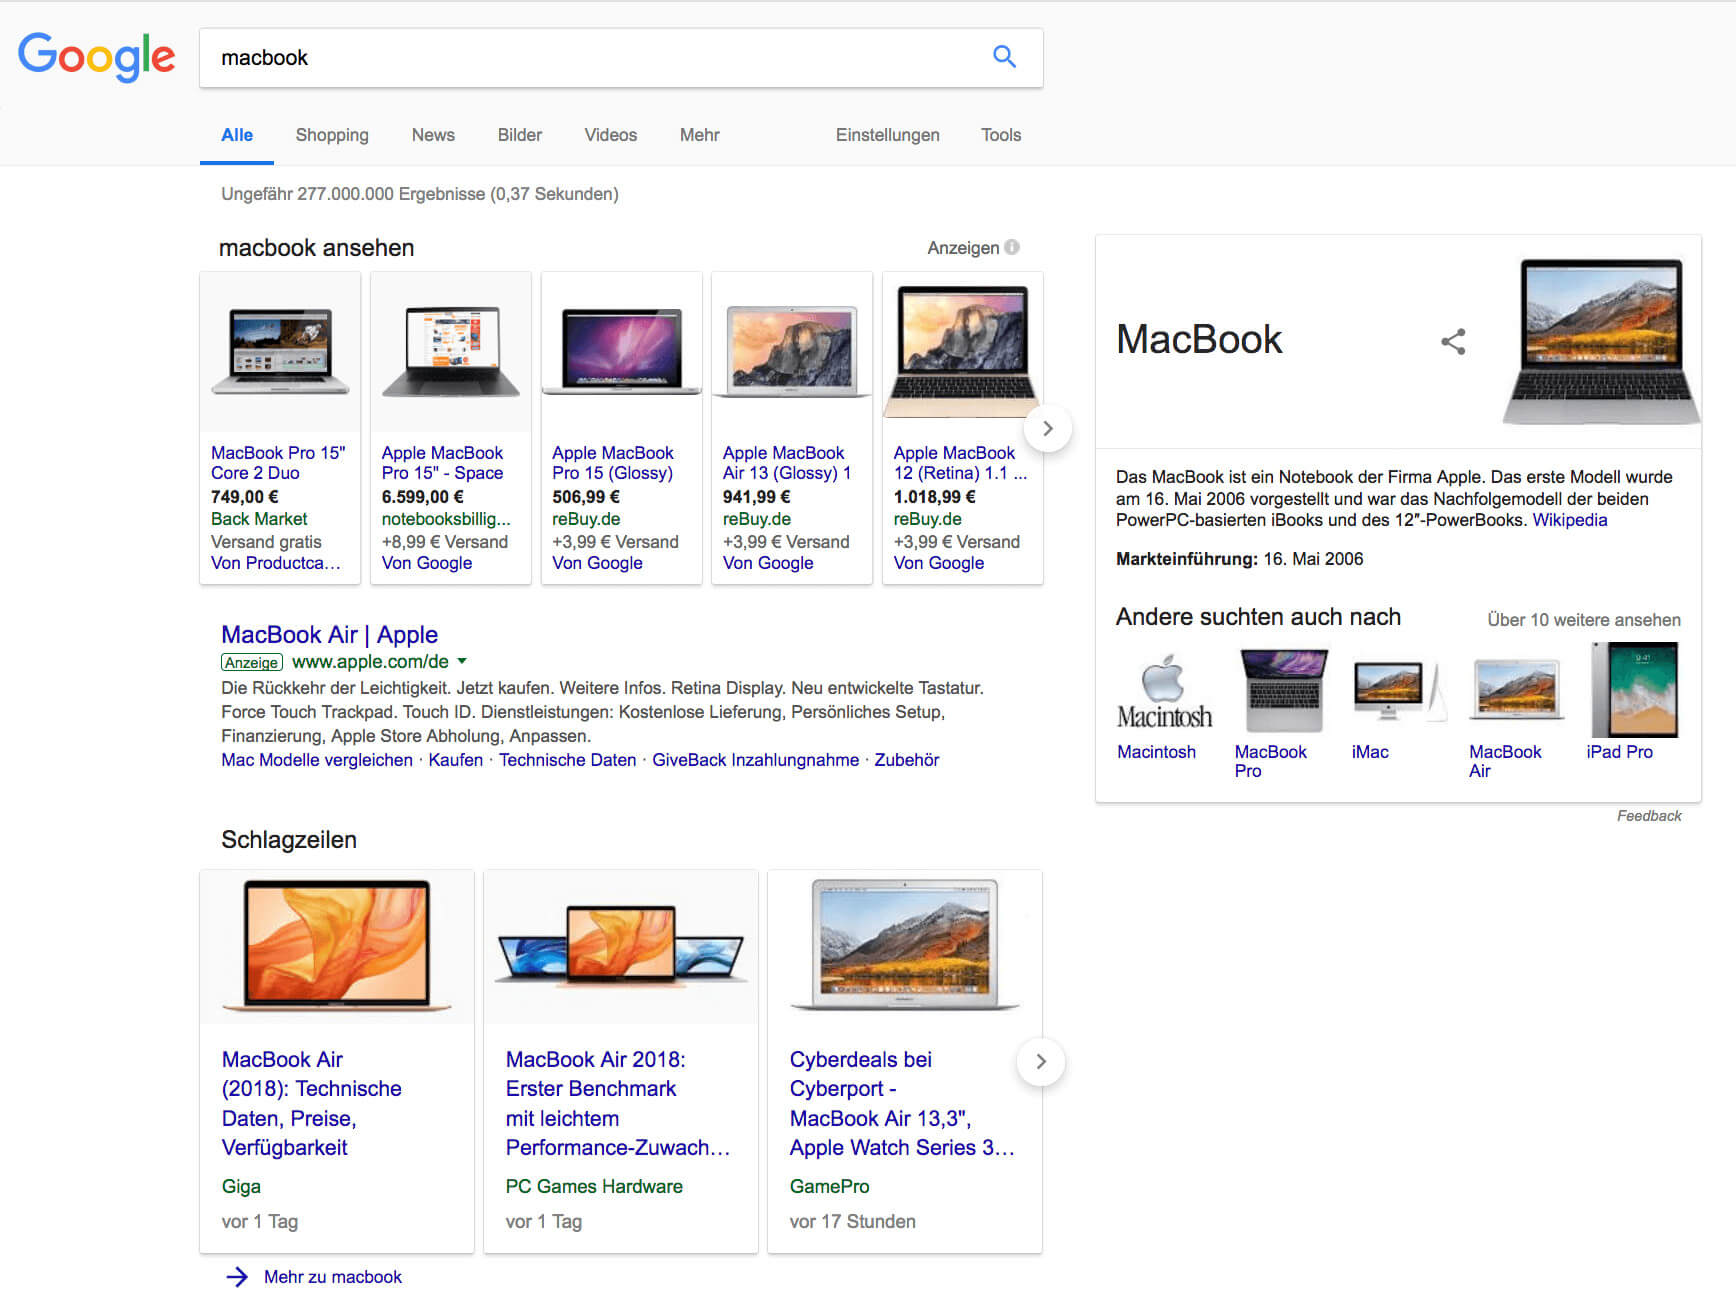Click the Feedback link
1736x1302 pixels.
pyautogui.click(x=1649, y=816)
